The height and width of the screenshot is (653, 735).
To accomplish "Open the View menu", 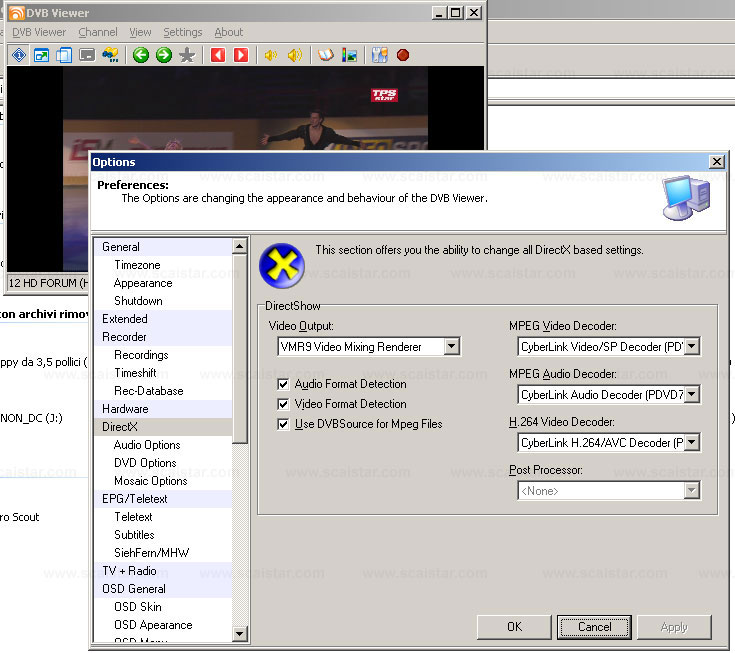I will pos(140,32).
